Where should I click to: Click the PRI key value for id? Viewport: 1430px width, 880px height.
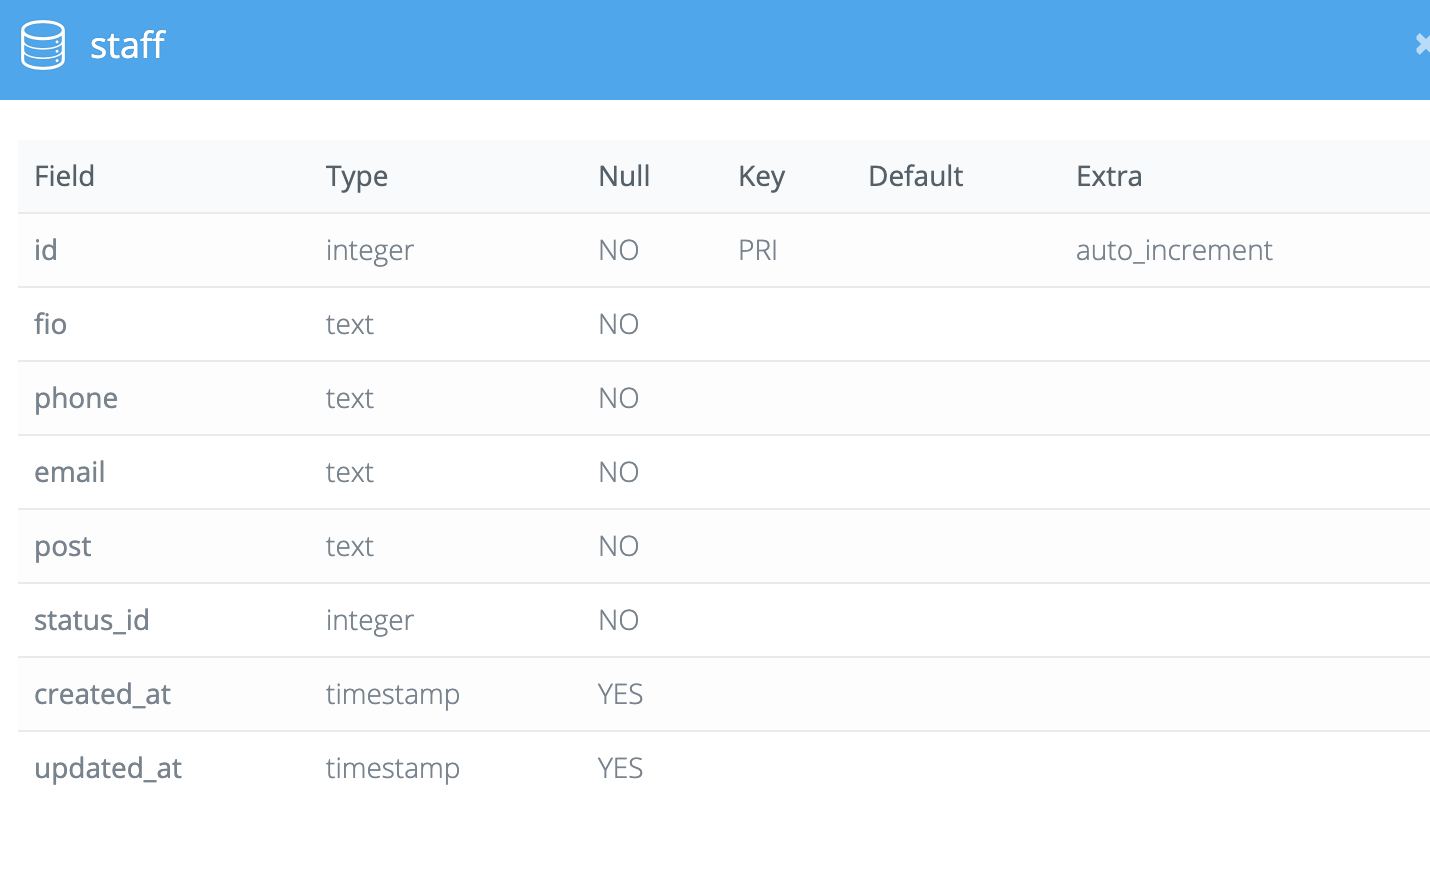[758, 250]
